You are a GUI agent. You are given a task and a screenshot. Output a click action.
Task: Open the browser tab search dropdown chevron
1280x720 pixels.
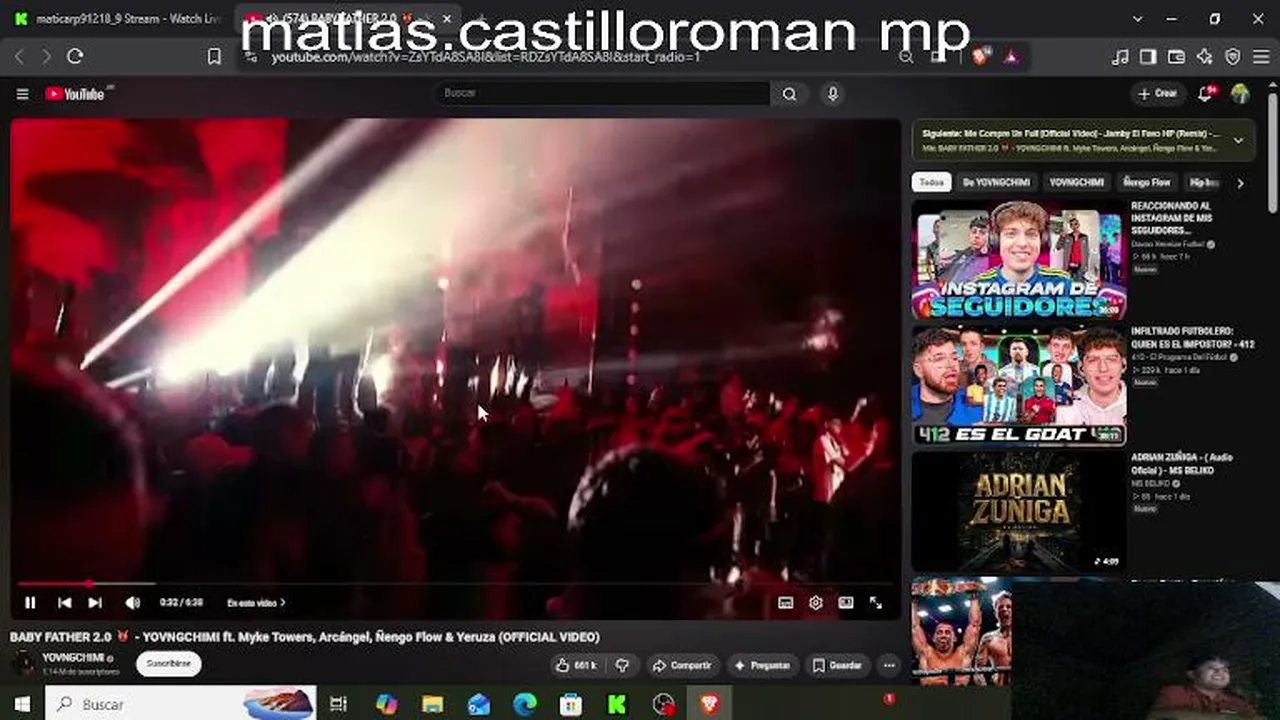coord(1137,19)
